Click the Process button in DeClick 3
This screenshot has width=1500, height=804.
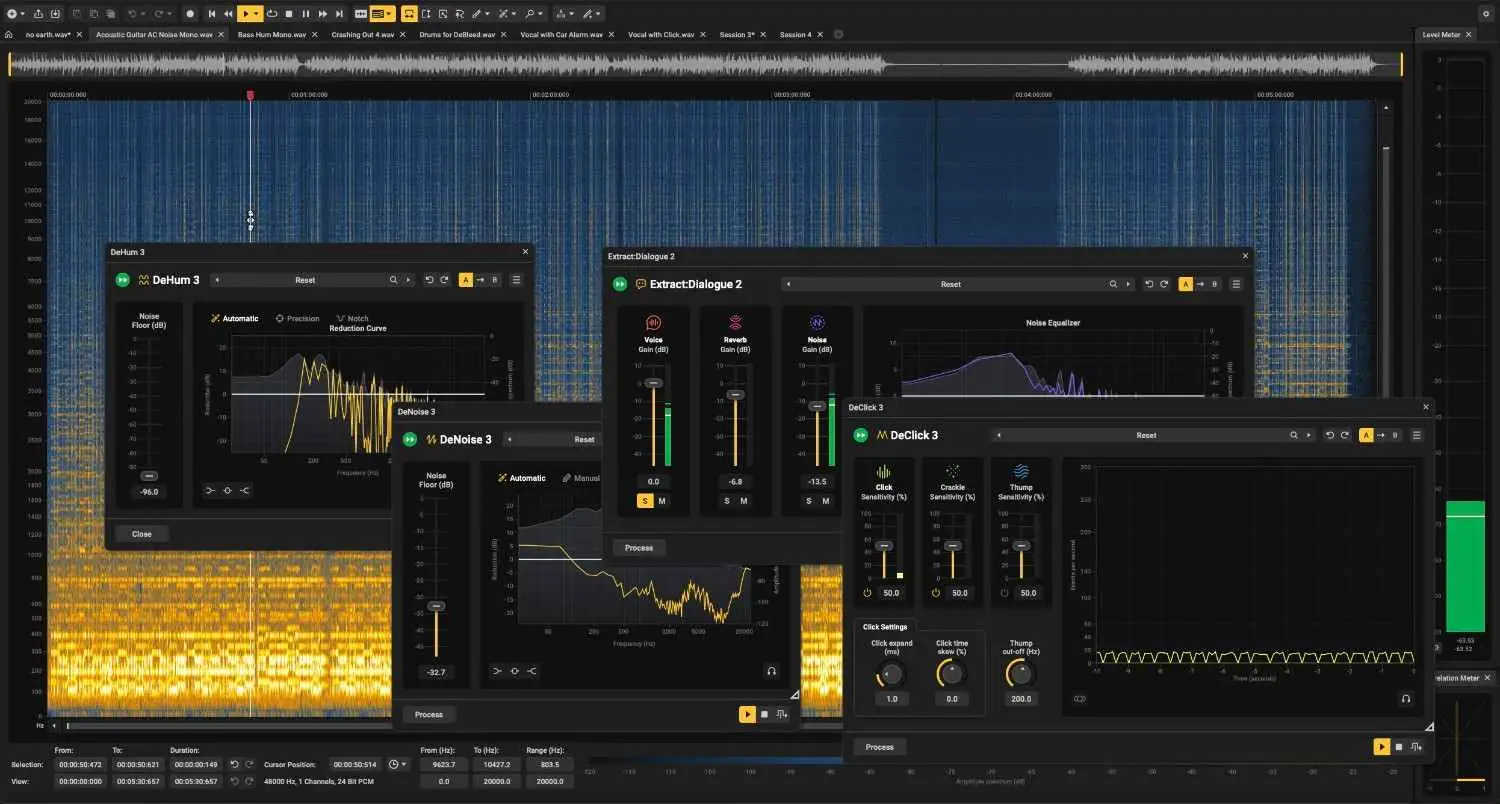pyautogui.click(x=880, y=747)
